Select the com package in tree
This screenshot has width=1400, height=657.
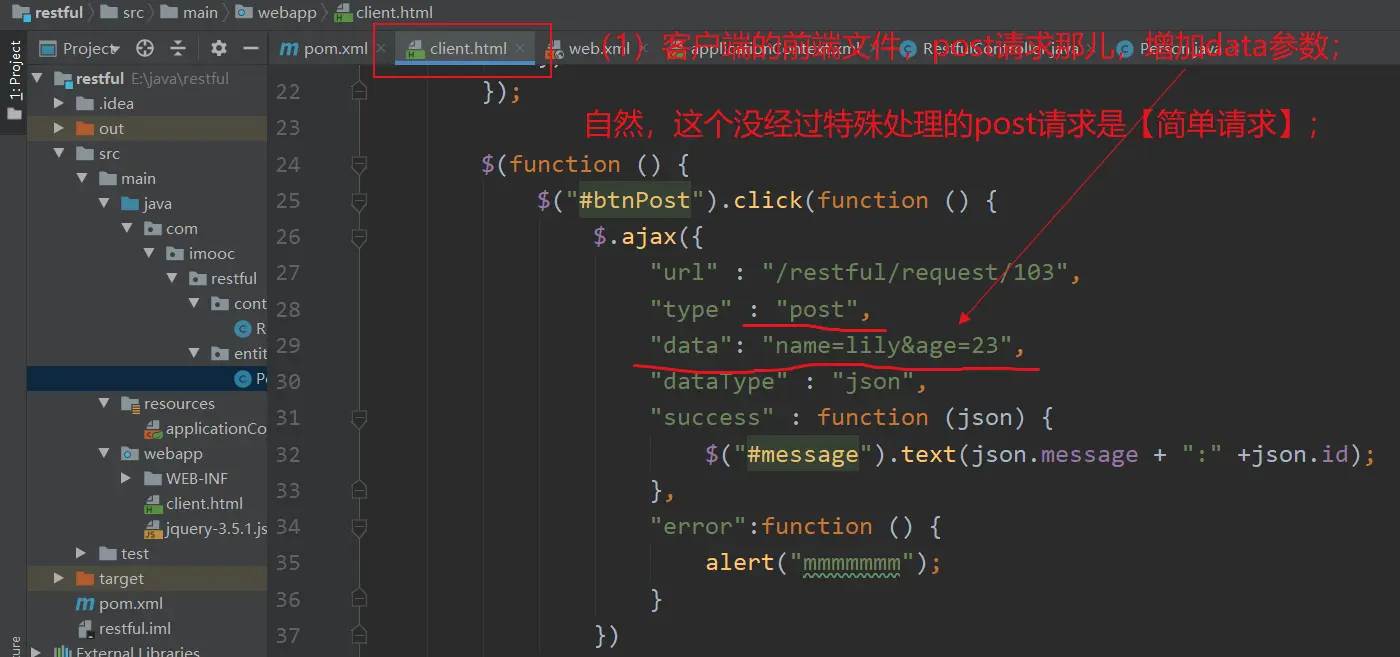181,228
